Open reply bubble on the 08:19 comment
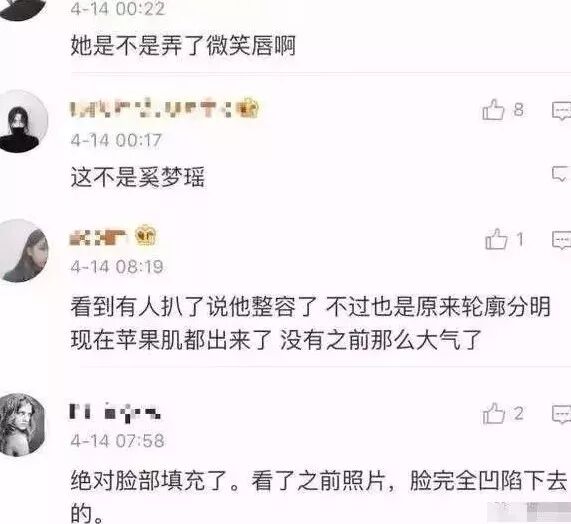The height and width of the screenshot is (524, 571). tap(562, 240)
